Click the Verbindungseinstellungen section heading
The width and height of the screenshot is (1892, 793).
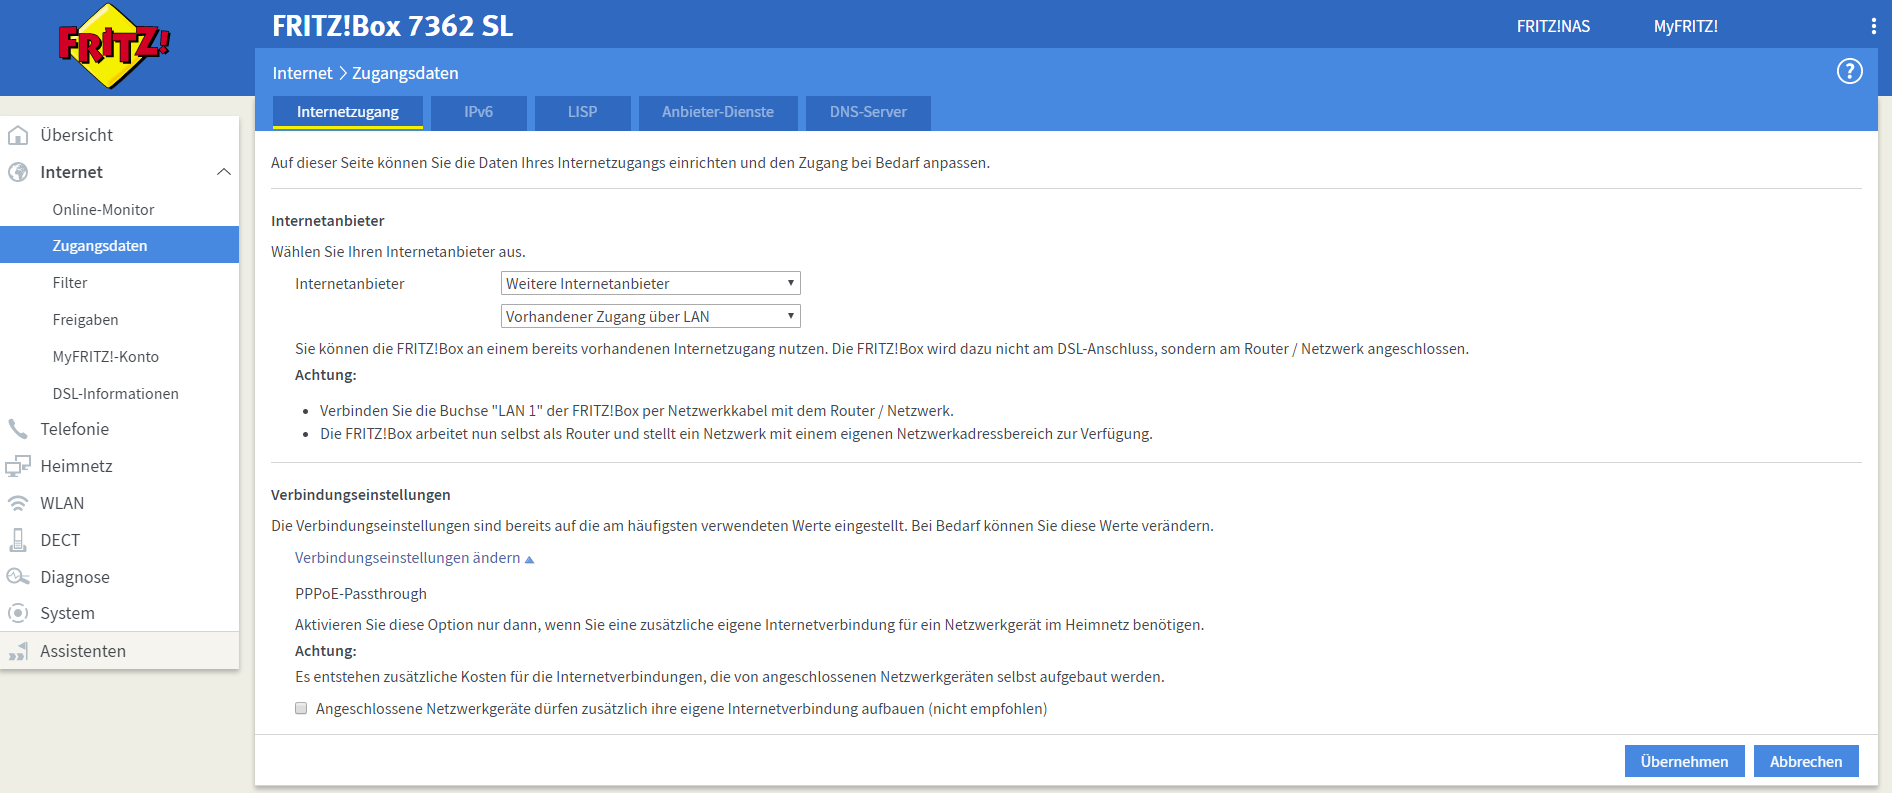point(361,495)
